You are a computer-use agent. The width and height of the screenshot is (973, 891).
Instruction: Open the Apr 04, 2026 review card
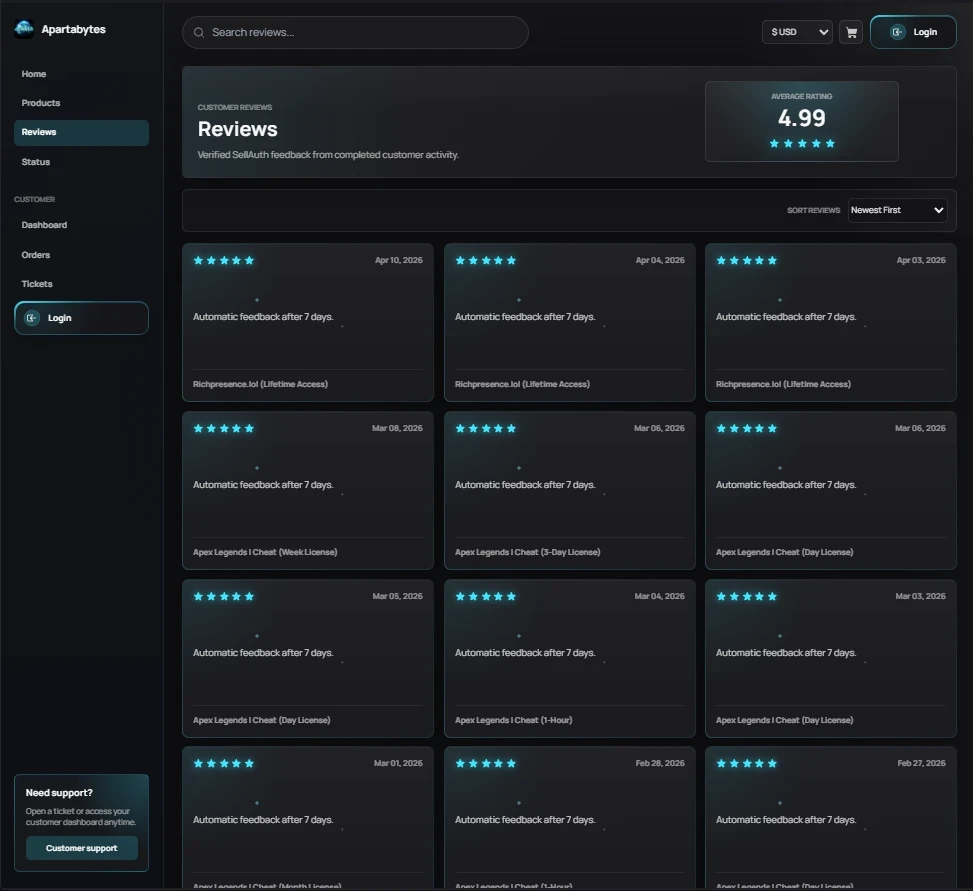[570, 323]
